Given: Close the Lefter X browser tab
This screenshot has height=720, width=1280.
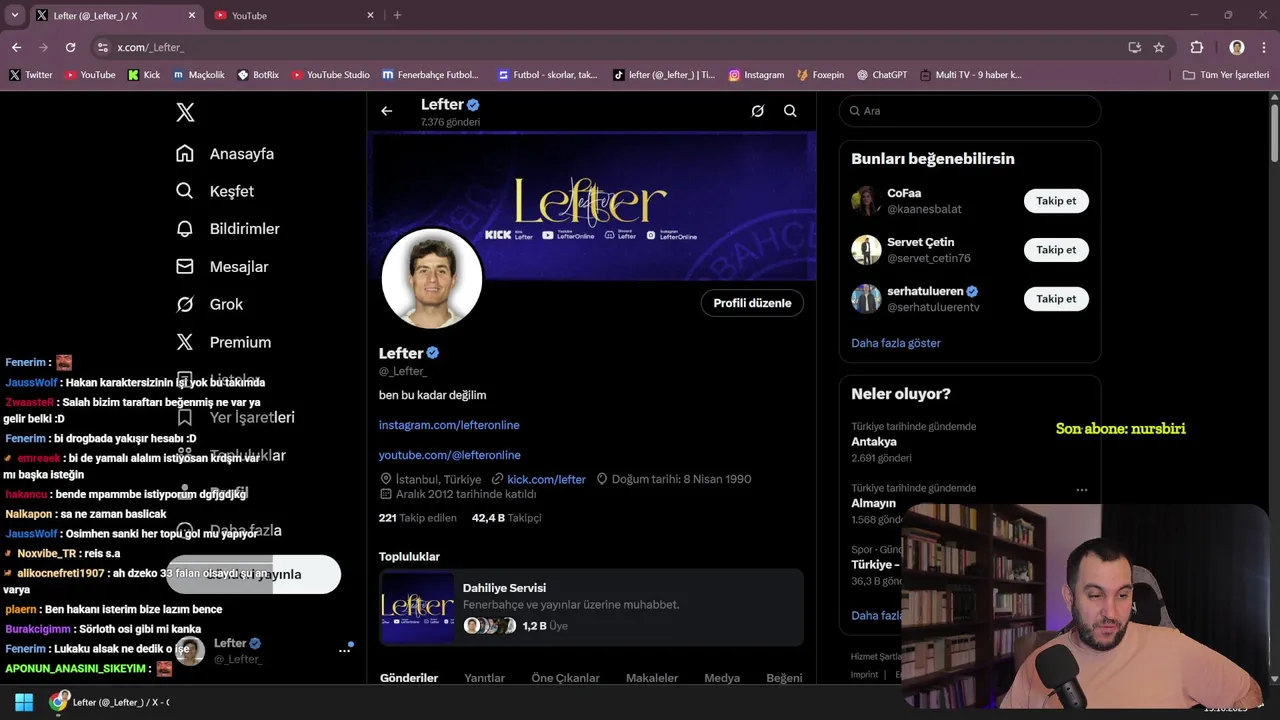Looking at the screenshot, I should click(191, 15).
